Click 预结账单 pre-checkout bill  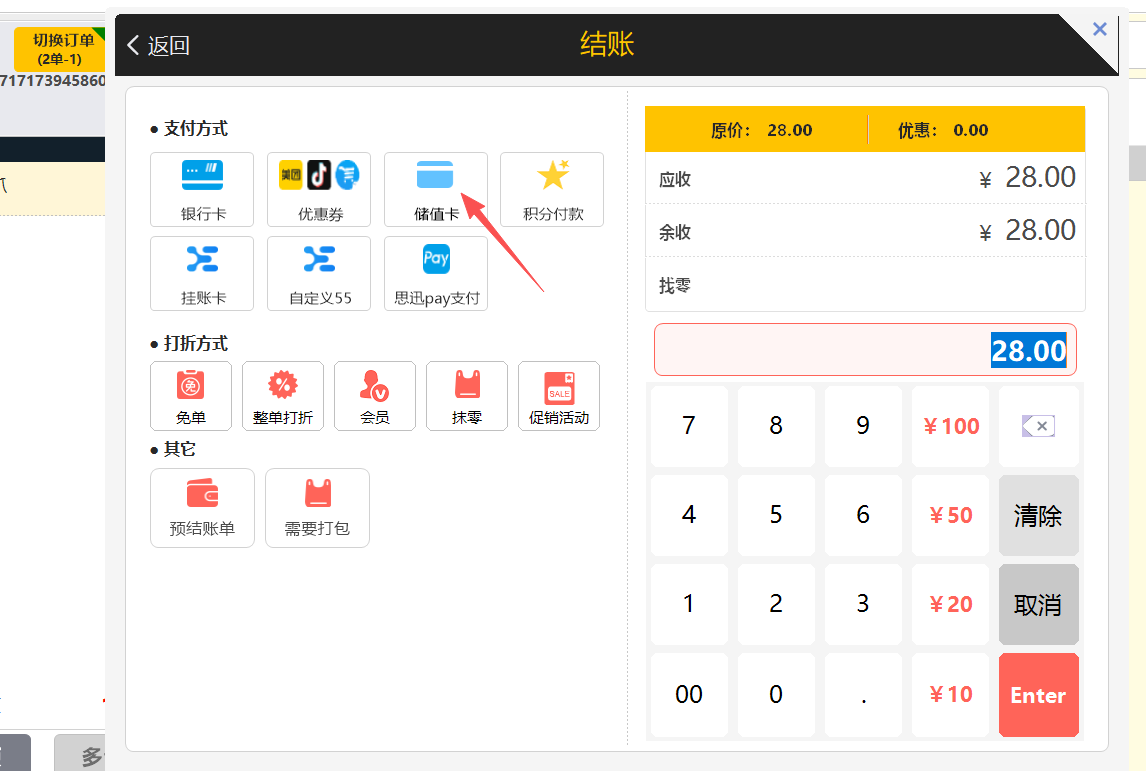pos(202,507)
